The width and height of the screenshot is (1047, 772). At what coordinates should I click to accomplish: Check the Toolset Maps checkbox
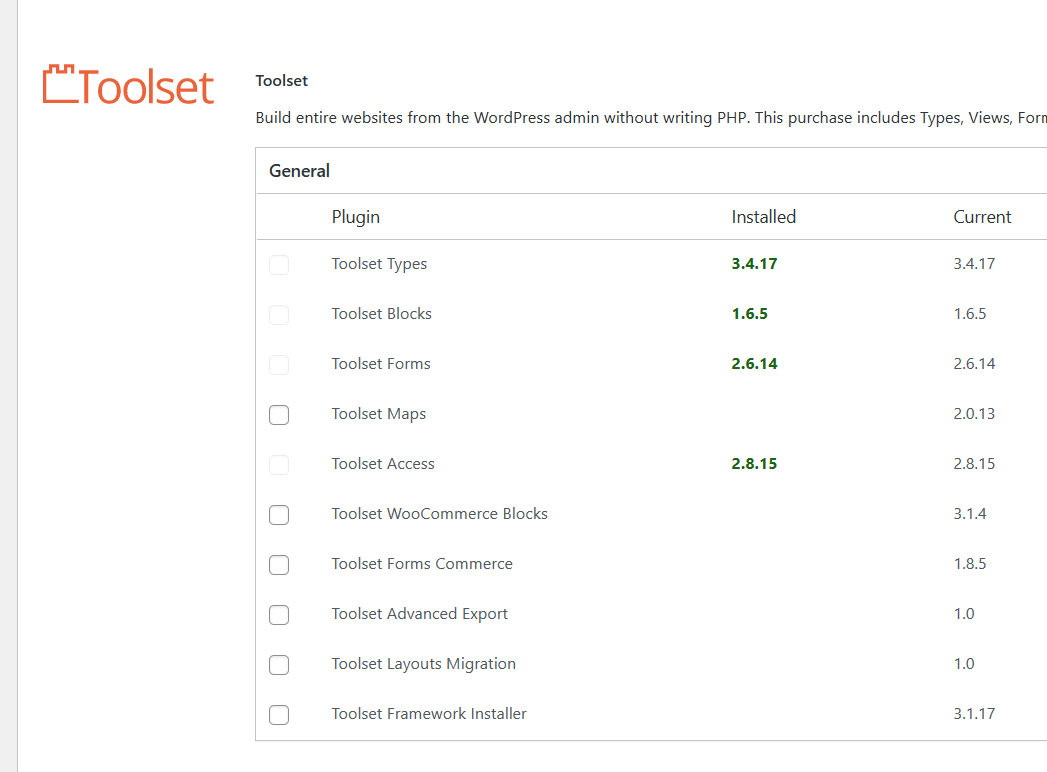[279, 415]
